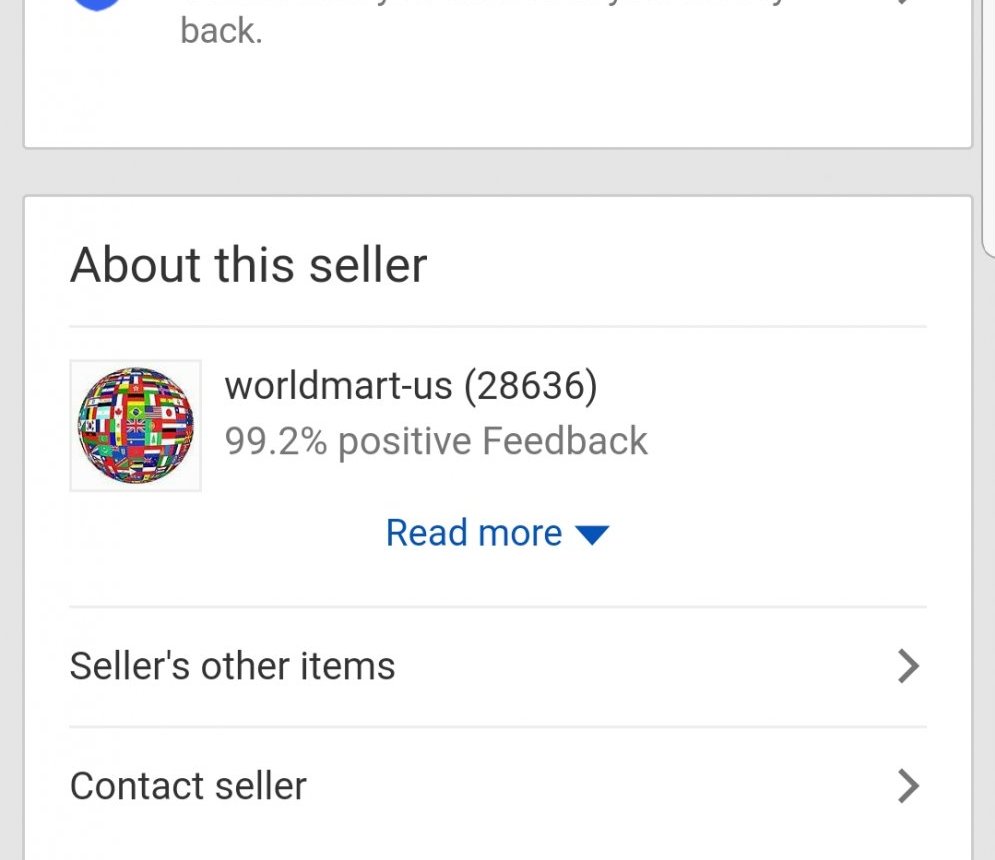Click the word "Feedback" under seller name

coord(565,441)
